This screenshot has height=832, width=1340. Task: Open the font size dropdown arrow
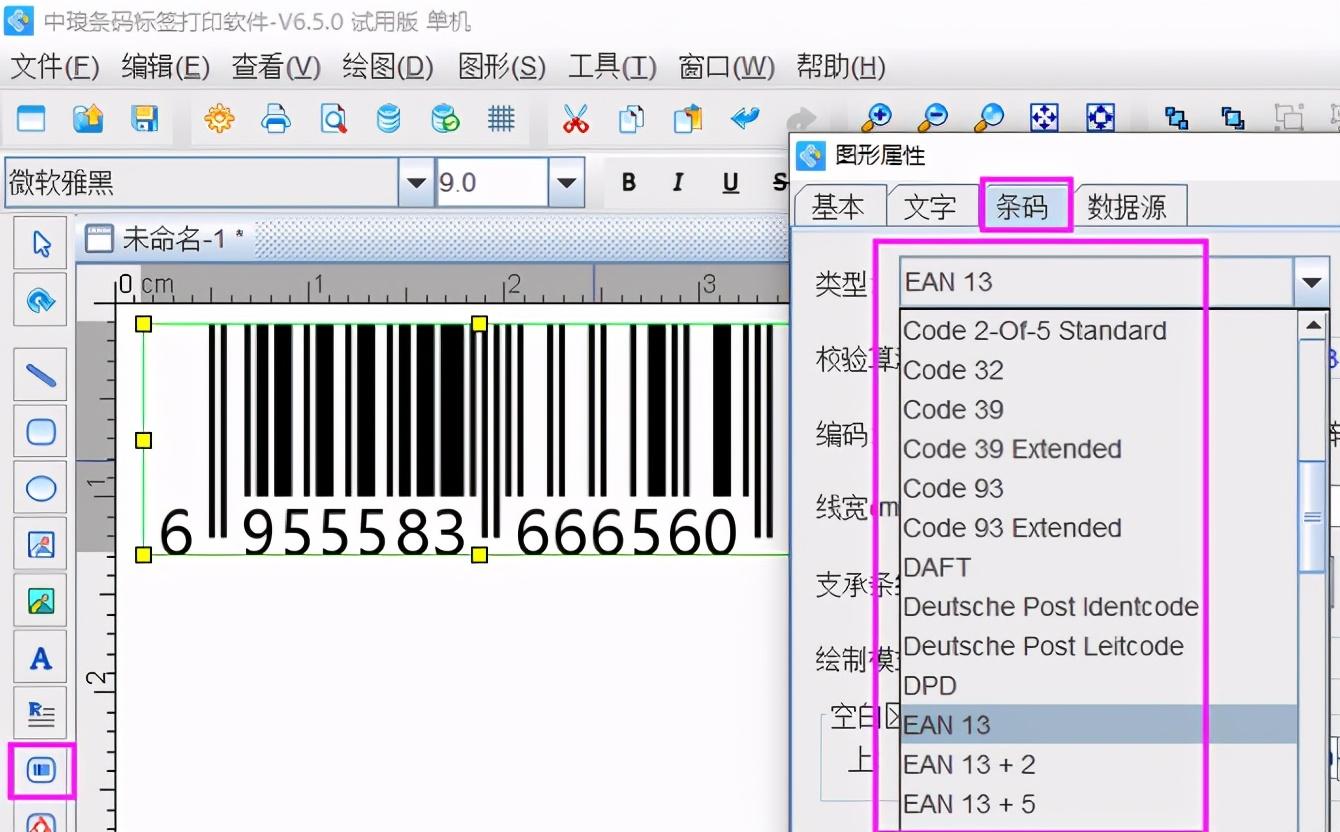pos(566,183)
